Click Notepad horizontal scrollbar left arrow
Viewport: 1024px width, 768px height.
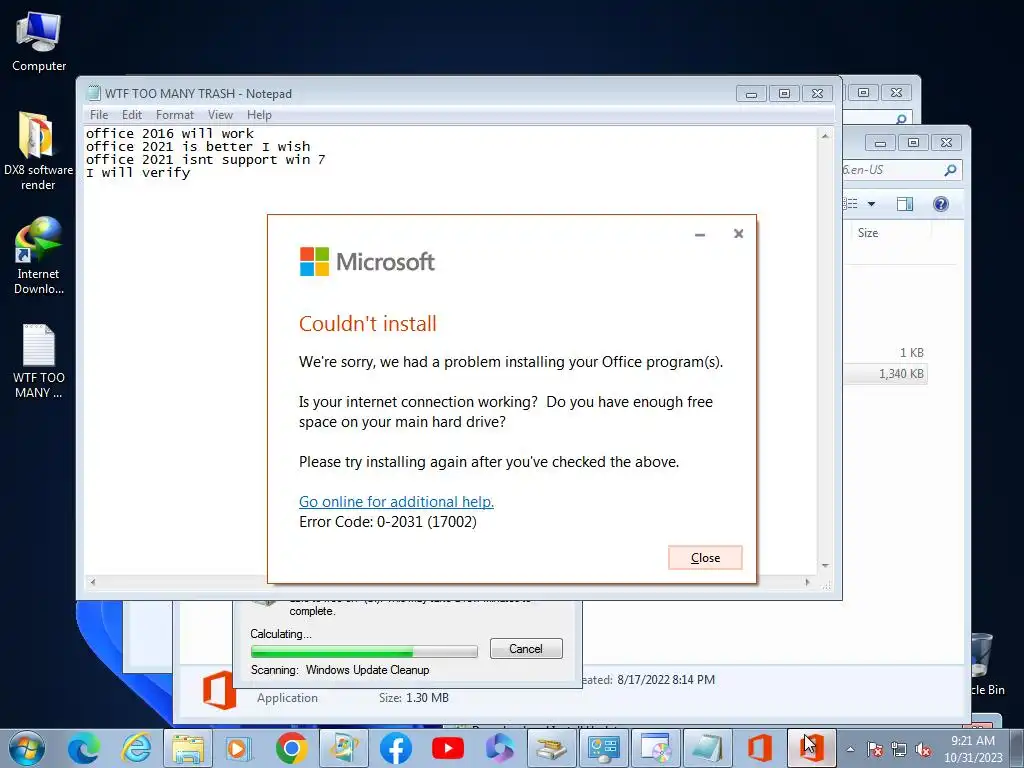[93, 582]
